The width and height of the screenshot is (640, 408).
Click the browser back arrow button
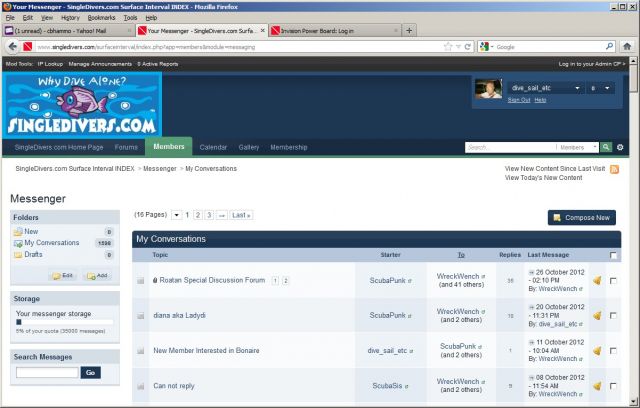13,47
